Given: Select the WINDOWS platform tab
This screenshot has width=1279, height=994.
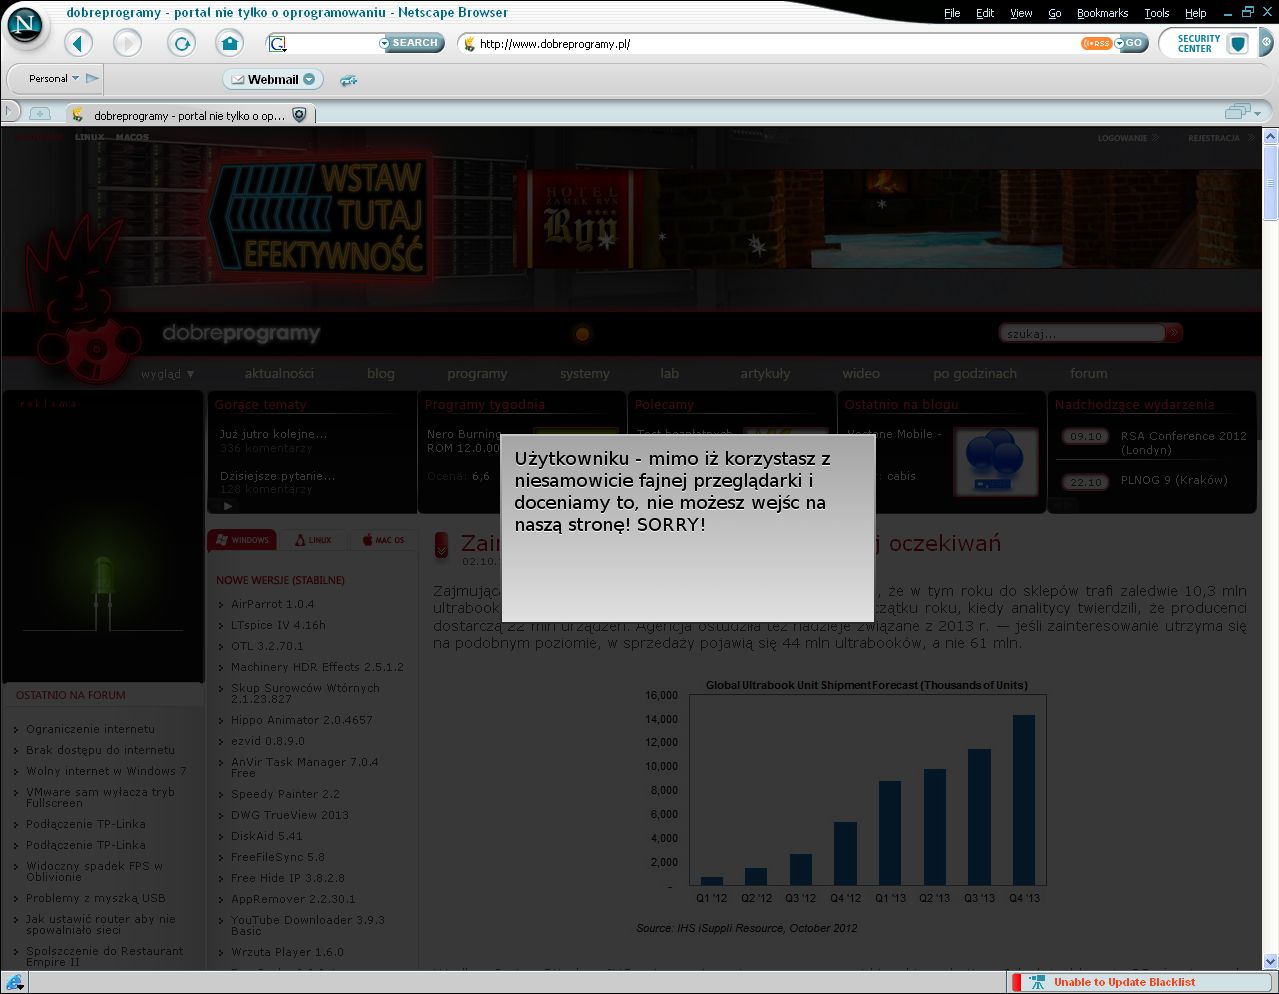Looking at the screenshot, I should (x=242, y=540).
